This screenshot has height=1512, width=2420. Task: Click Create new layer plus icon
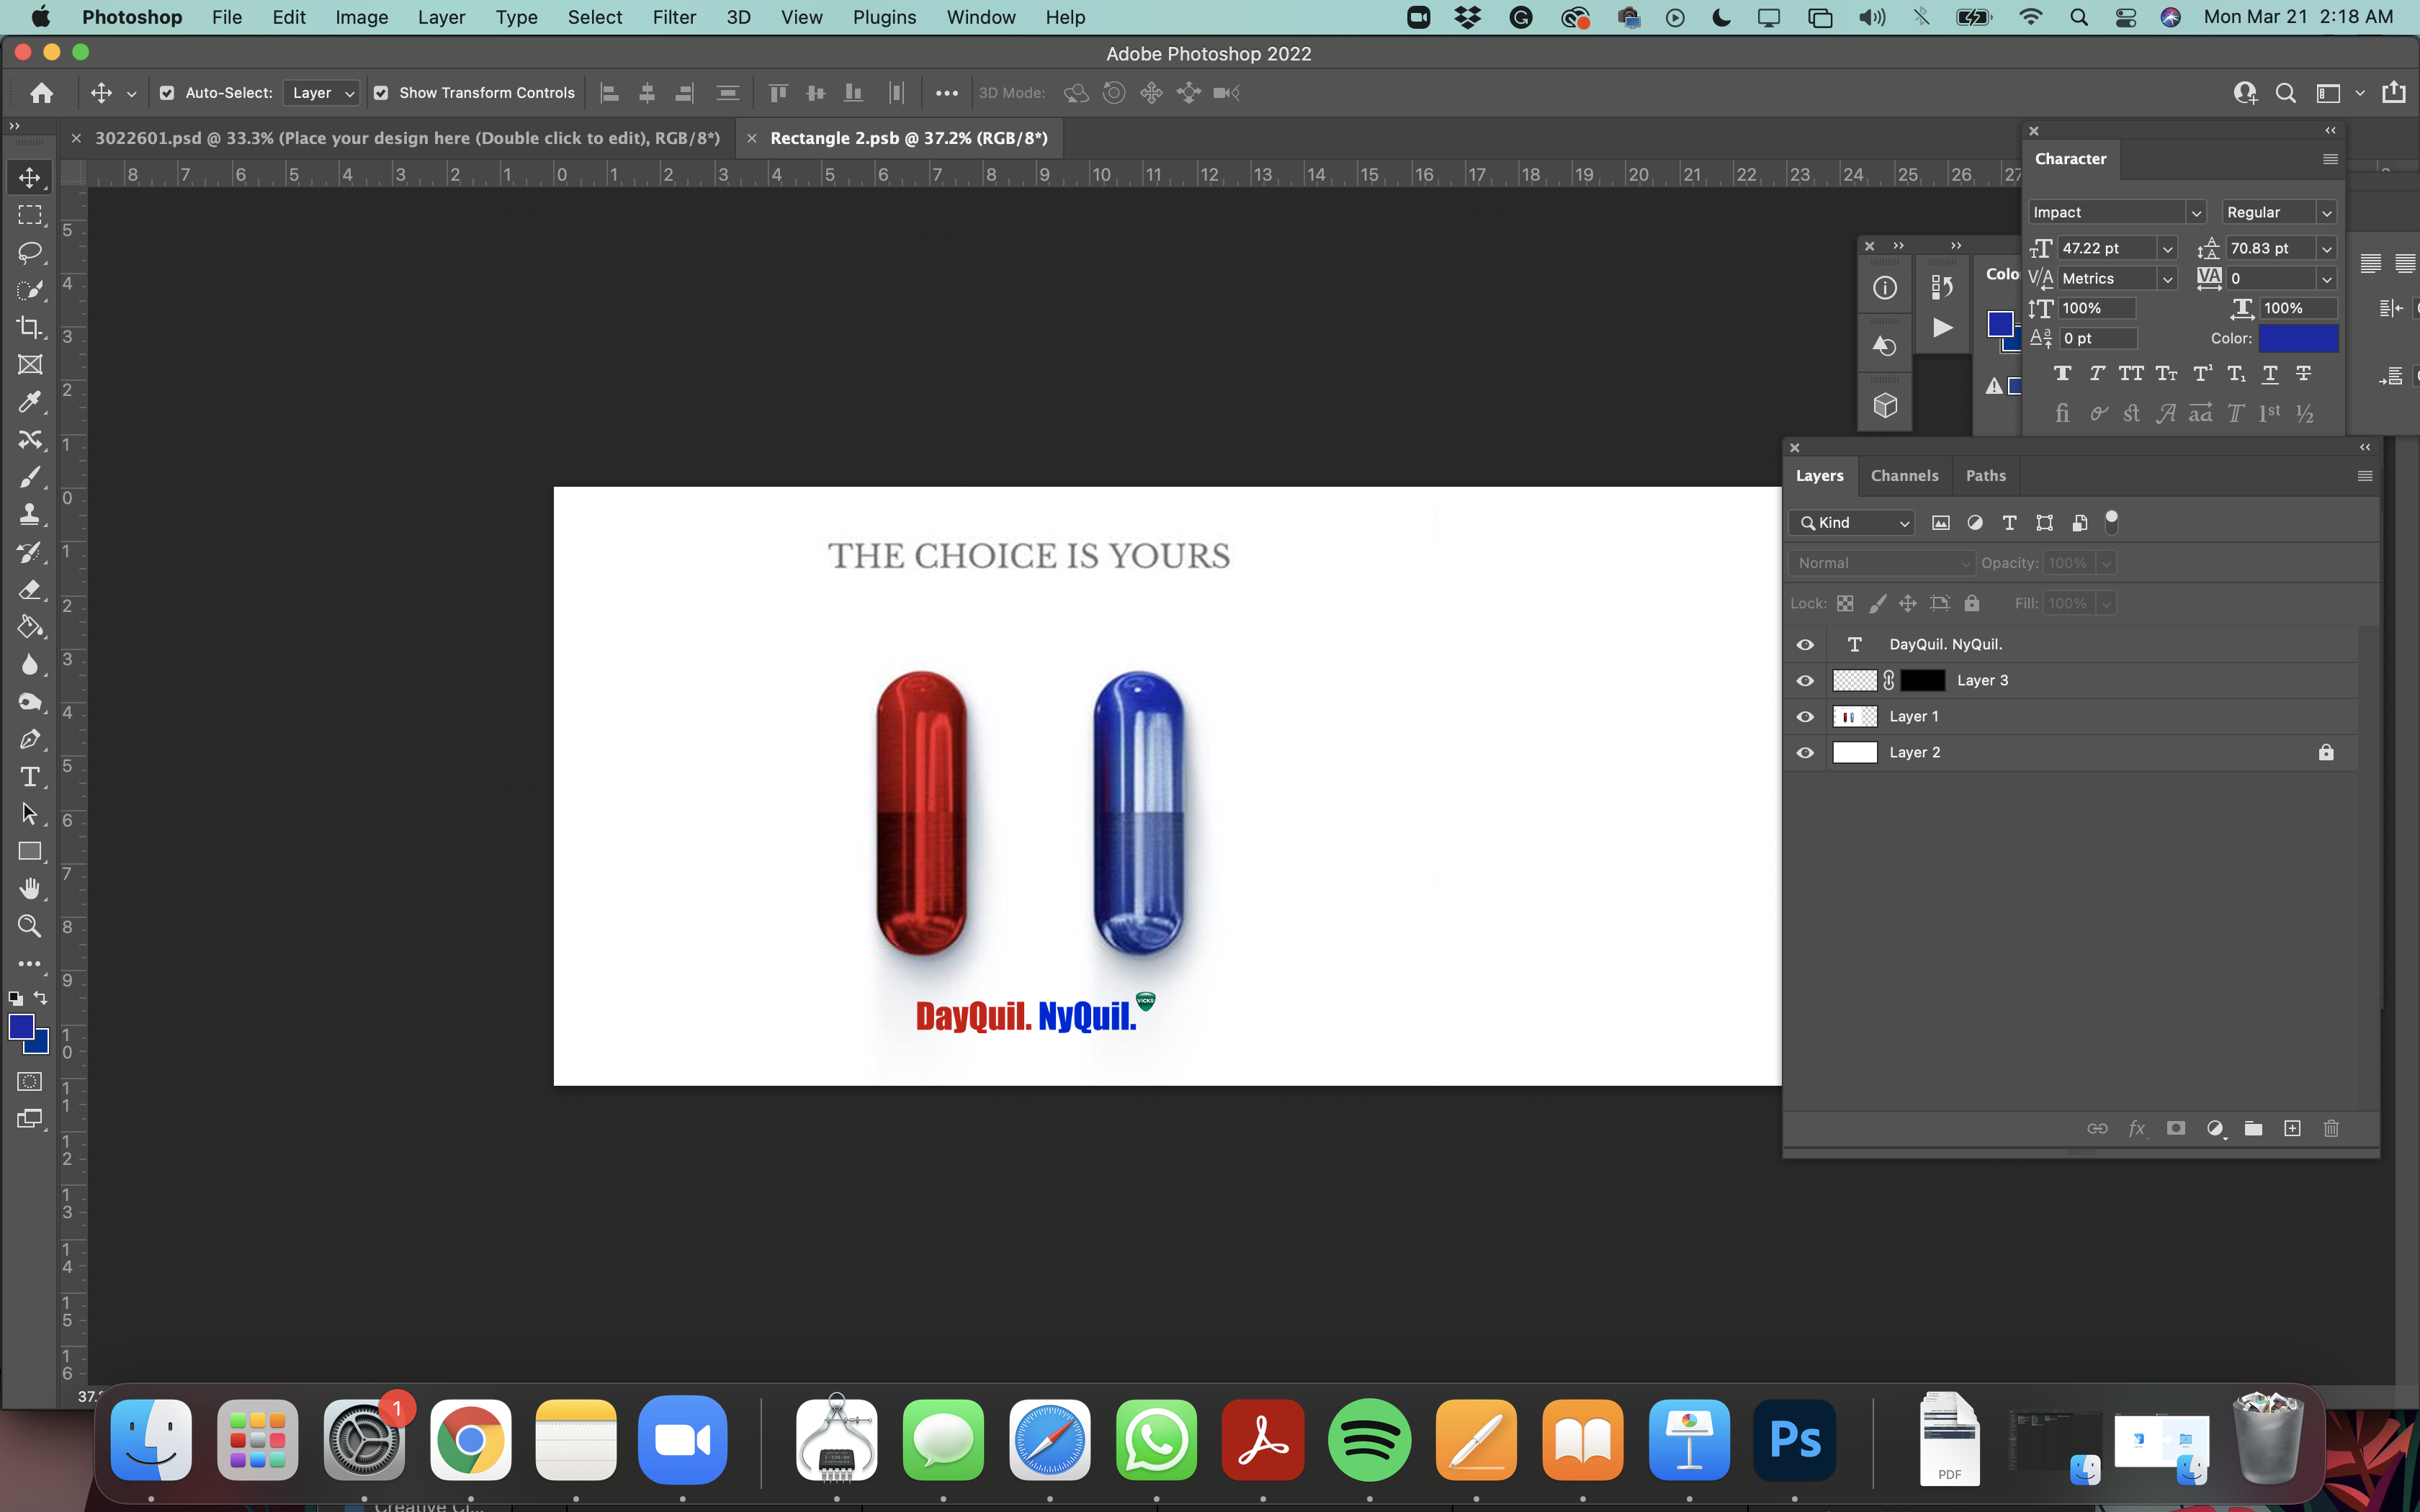click(x=2292, y=1128)
